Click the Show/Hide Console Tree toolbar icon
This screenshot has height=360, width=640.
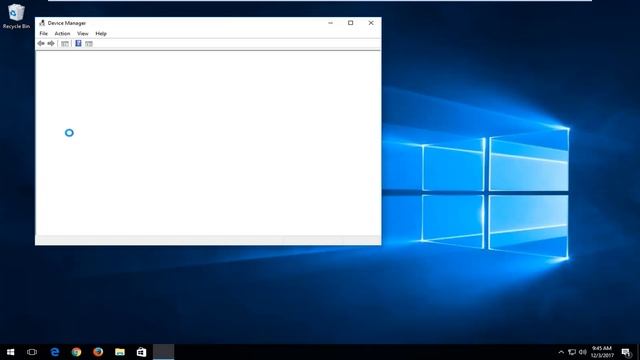(x=64, y=44)
